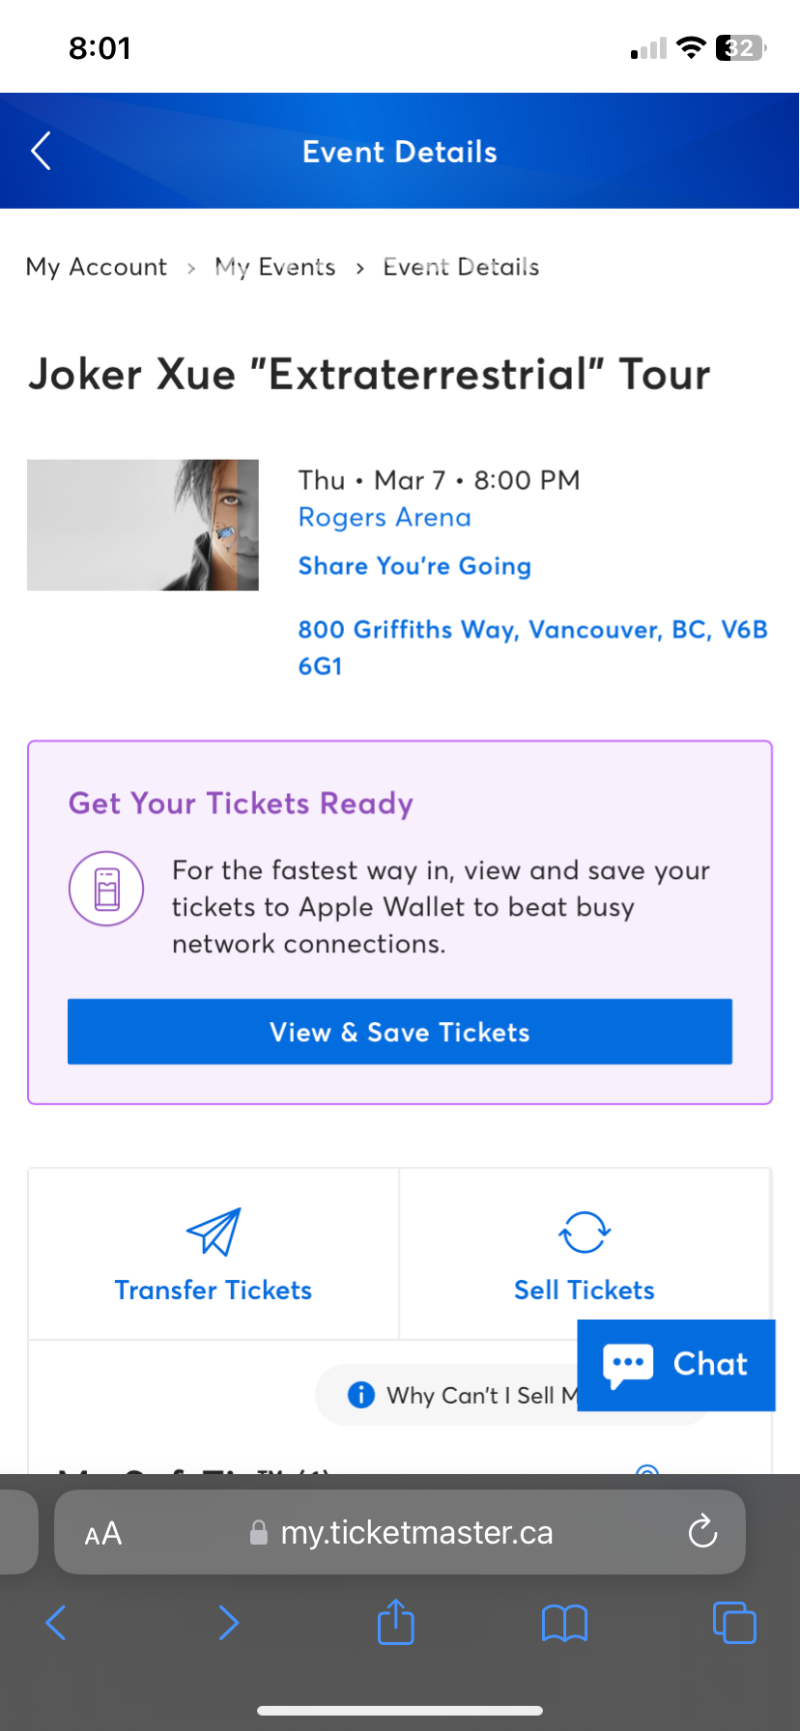The image size is (800, 1731).
Task: Go forward with Safari's forward arrow
Action: 229,1622
